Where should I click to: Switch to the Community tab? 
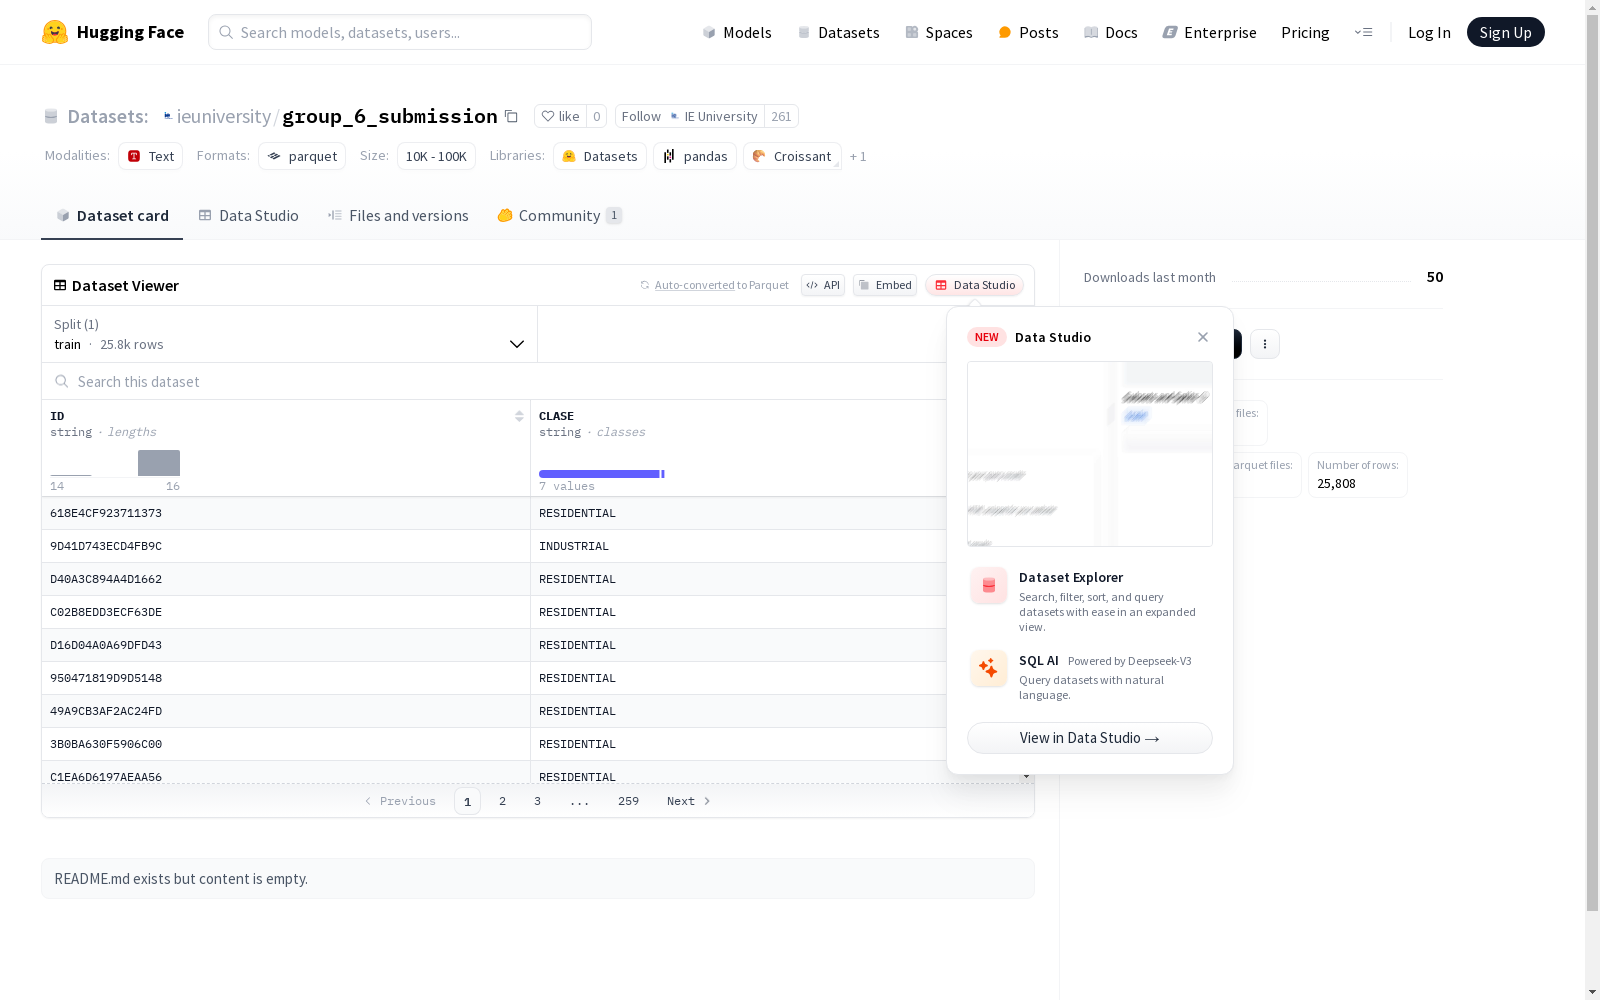[x=560, y=216]
